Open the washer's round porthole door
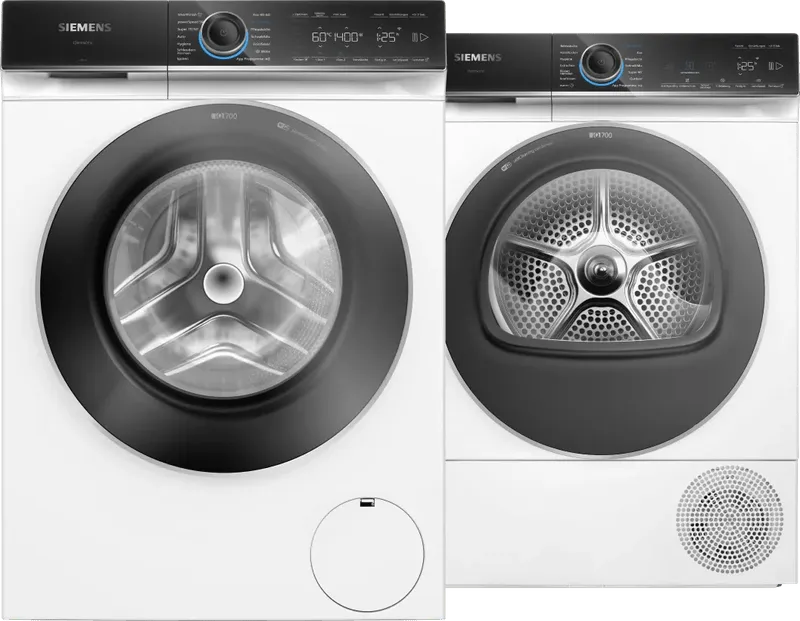800x621 pixels. [224, 286]
